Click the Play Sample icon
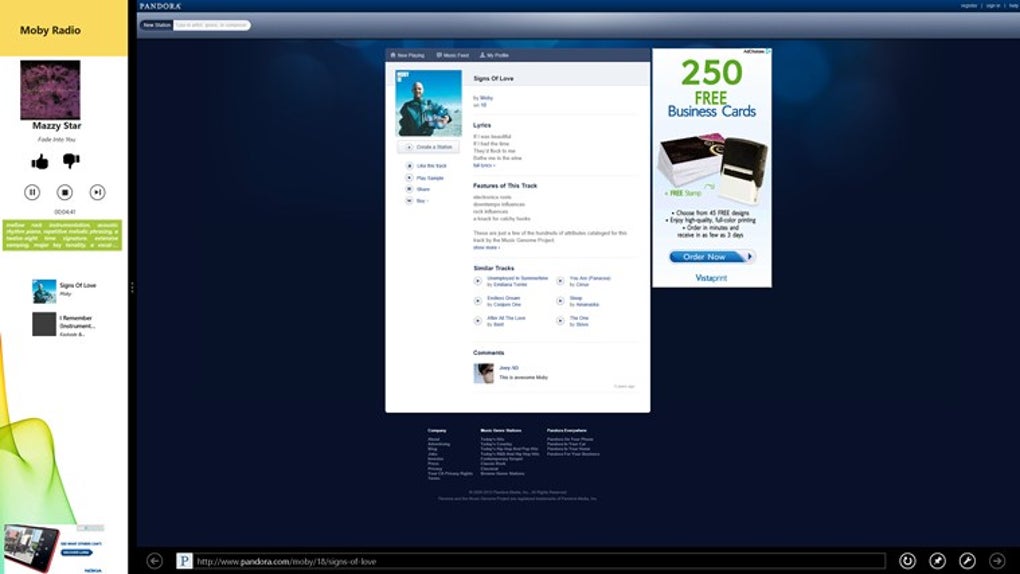 click(x=409, y=178)
